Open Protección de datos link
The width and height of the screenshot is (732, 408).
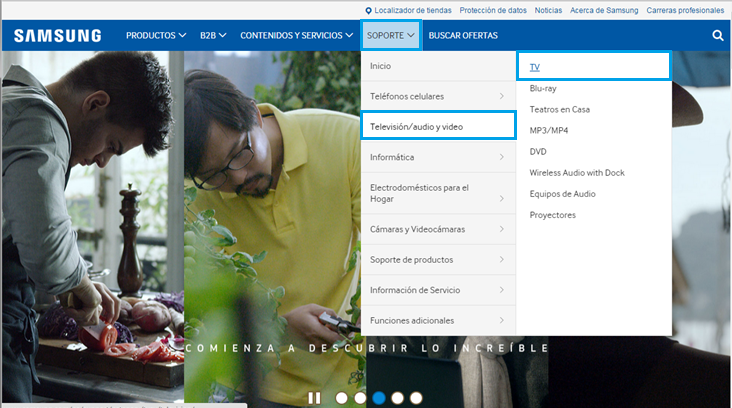[x=493, y=10]
